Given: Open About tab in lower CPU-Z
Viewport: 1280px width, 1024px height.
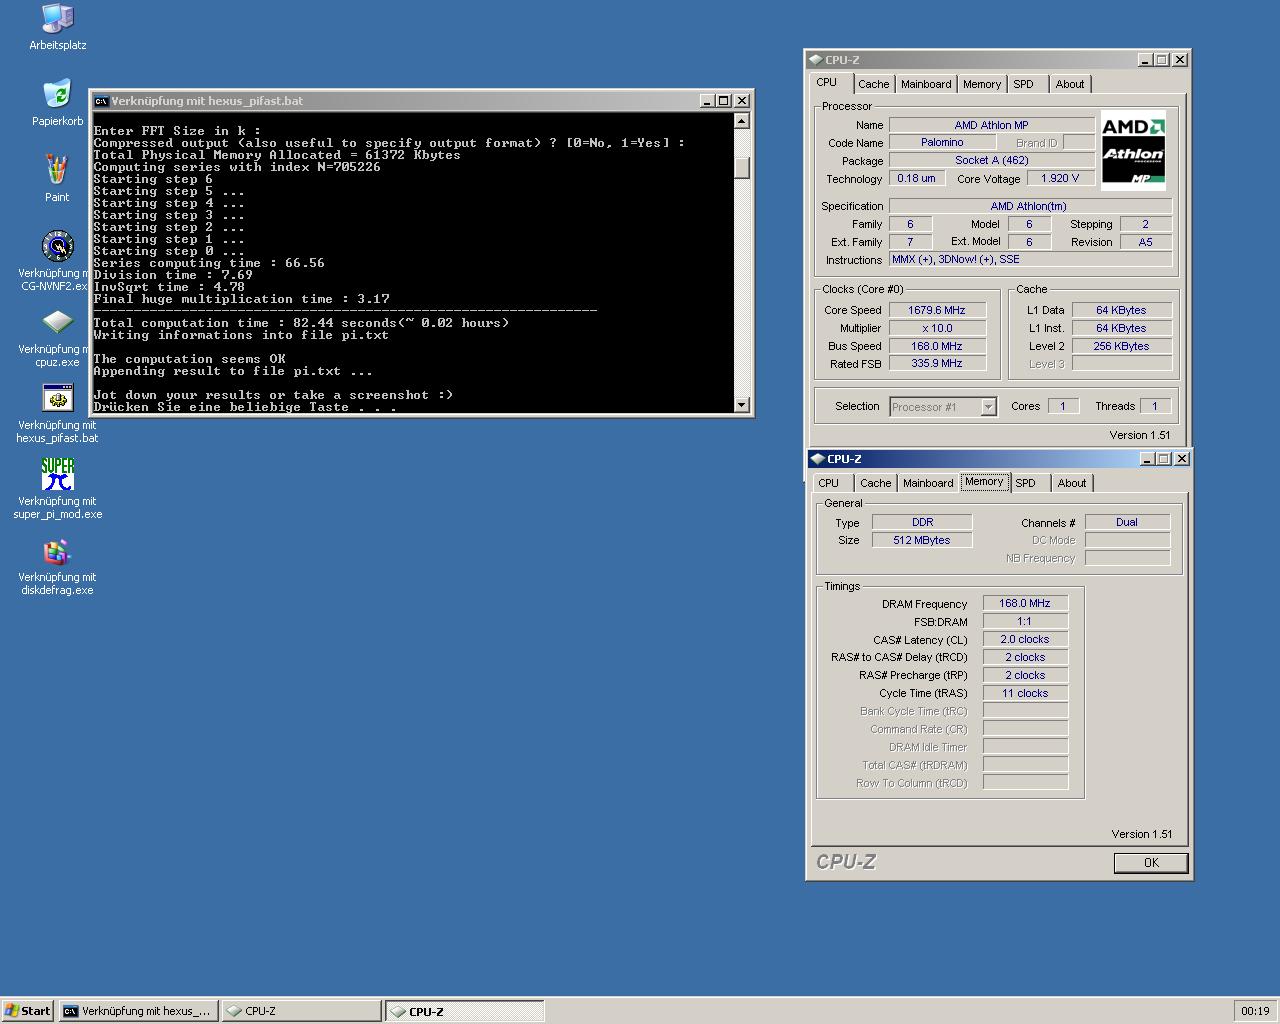Looking at the screenshot, I should pos(1072,483).
